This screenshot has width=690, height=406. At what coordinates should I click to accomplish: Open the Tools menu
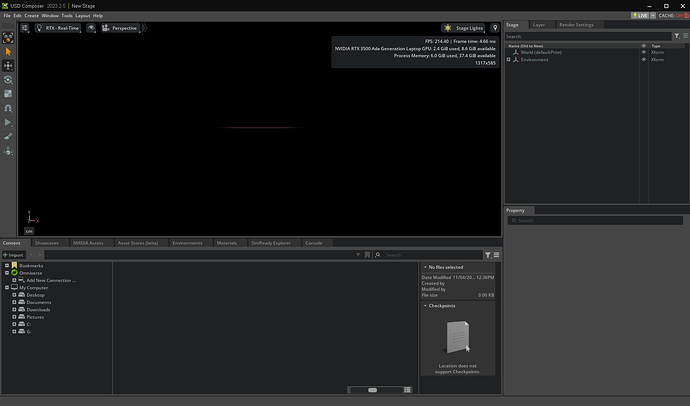click(67, 16)
